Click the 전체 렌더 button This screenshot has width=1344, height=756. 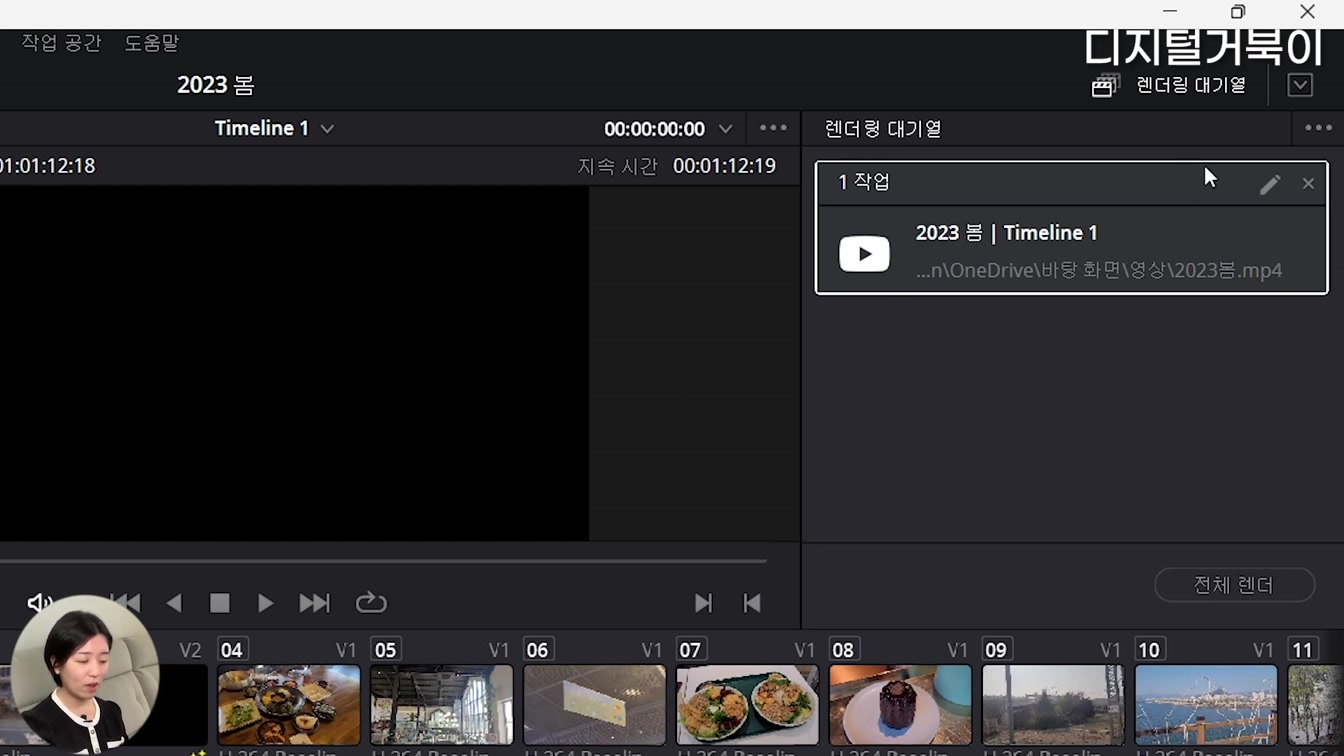pos(1234,585)
